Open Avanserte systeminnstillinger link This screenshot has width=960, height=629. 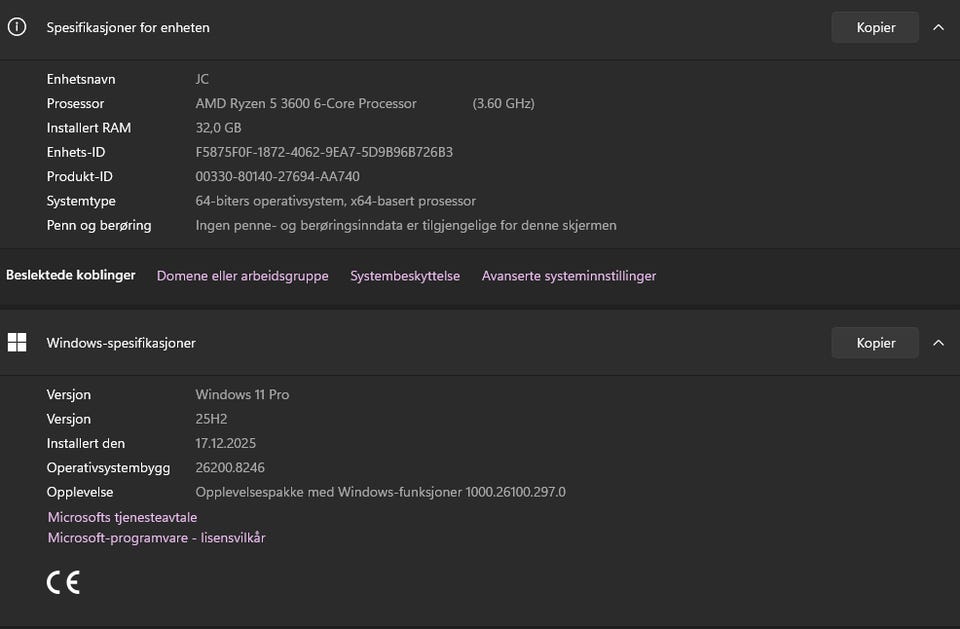569,276
